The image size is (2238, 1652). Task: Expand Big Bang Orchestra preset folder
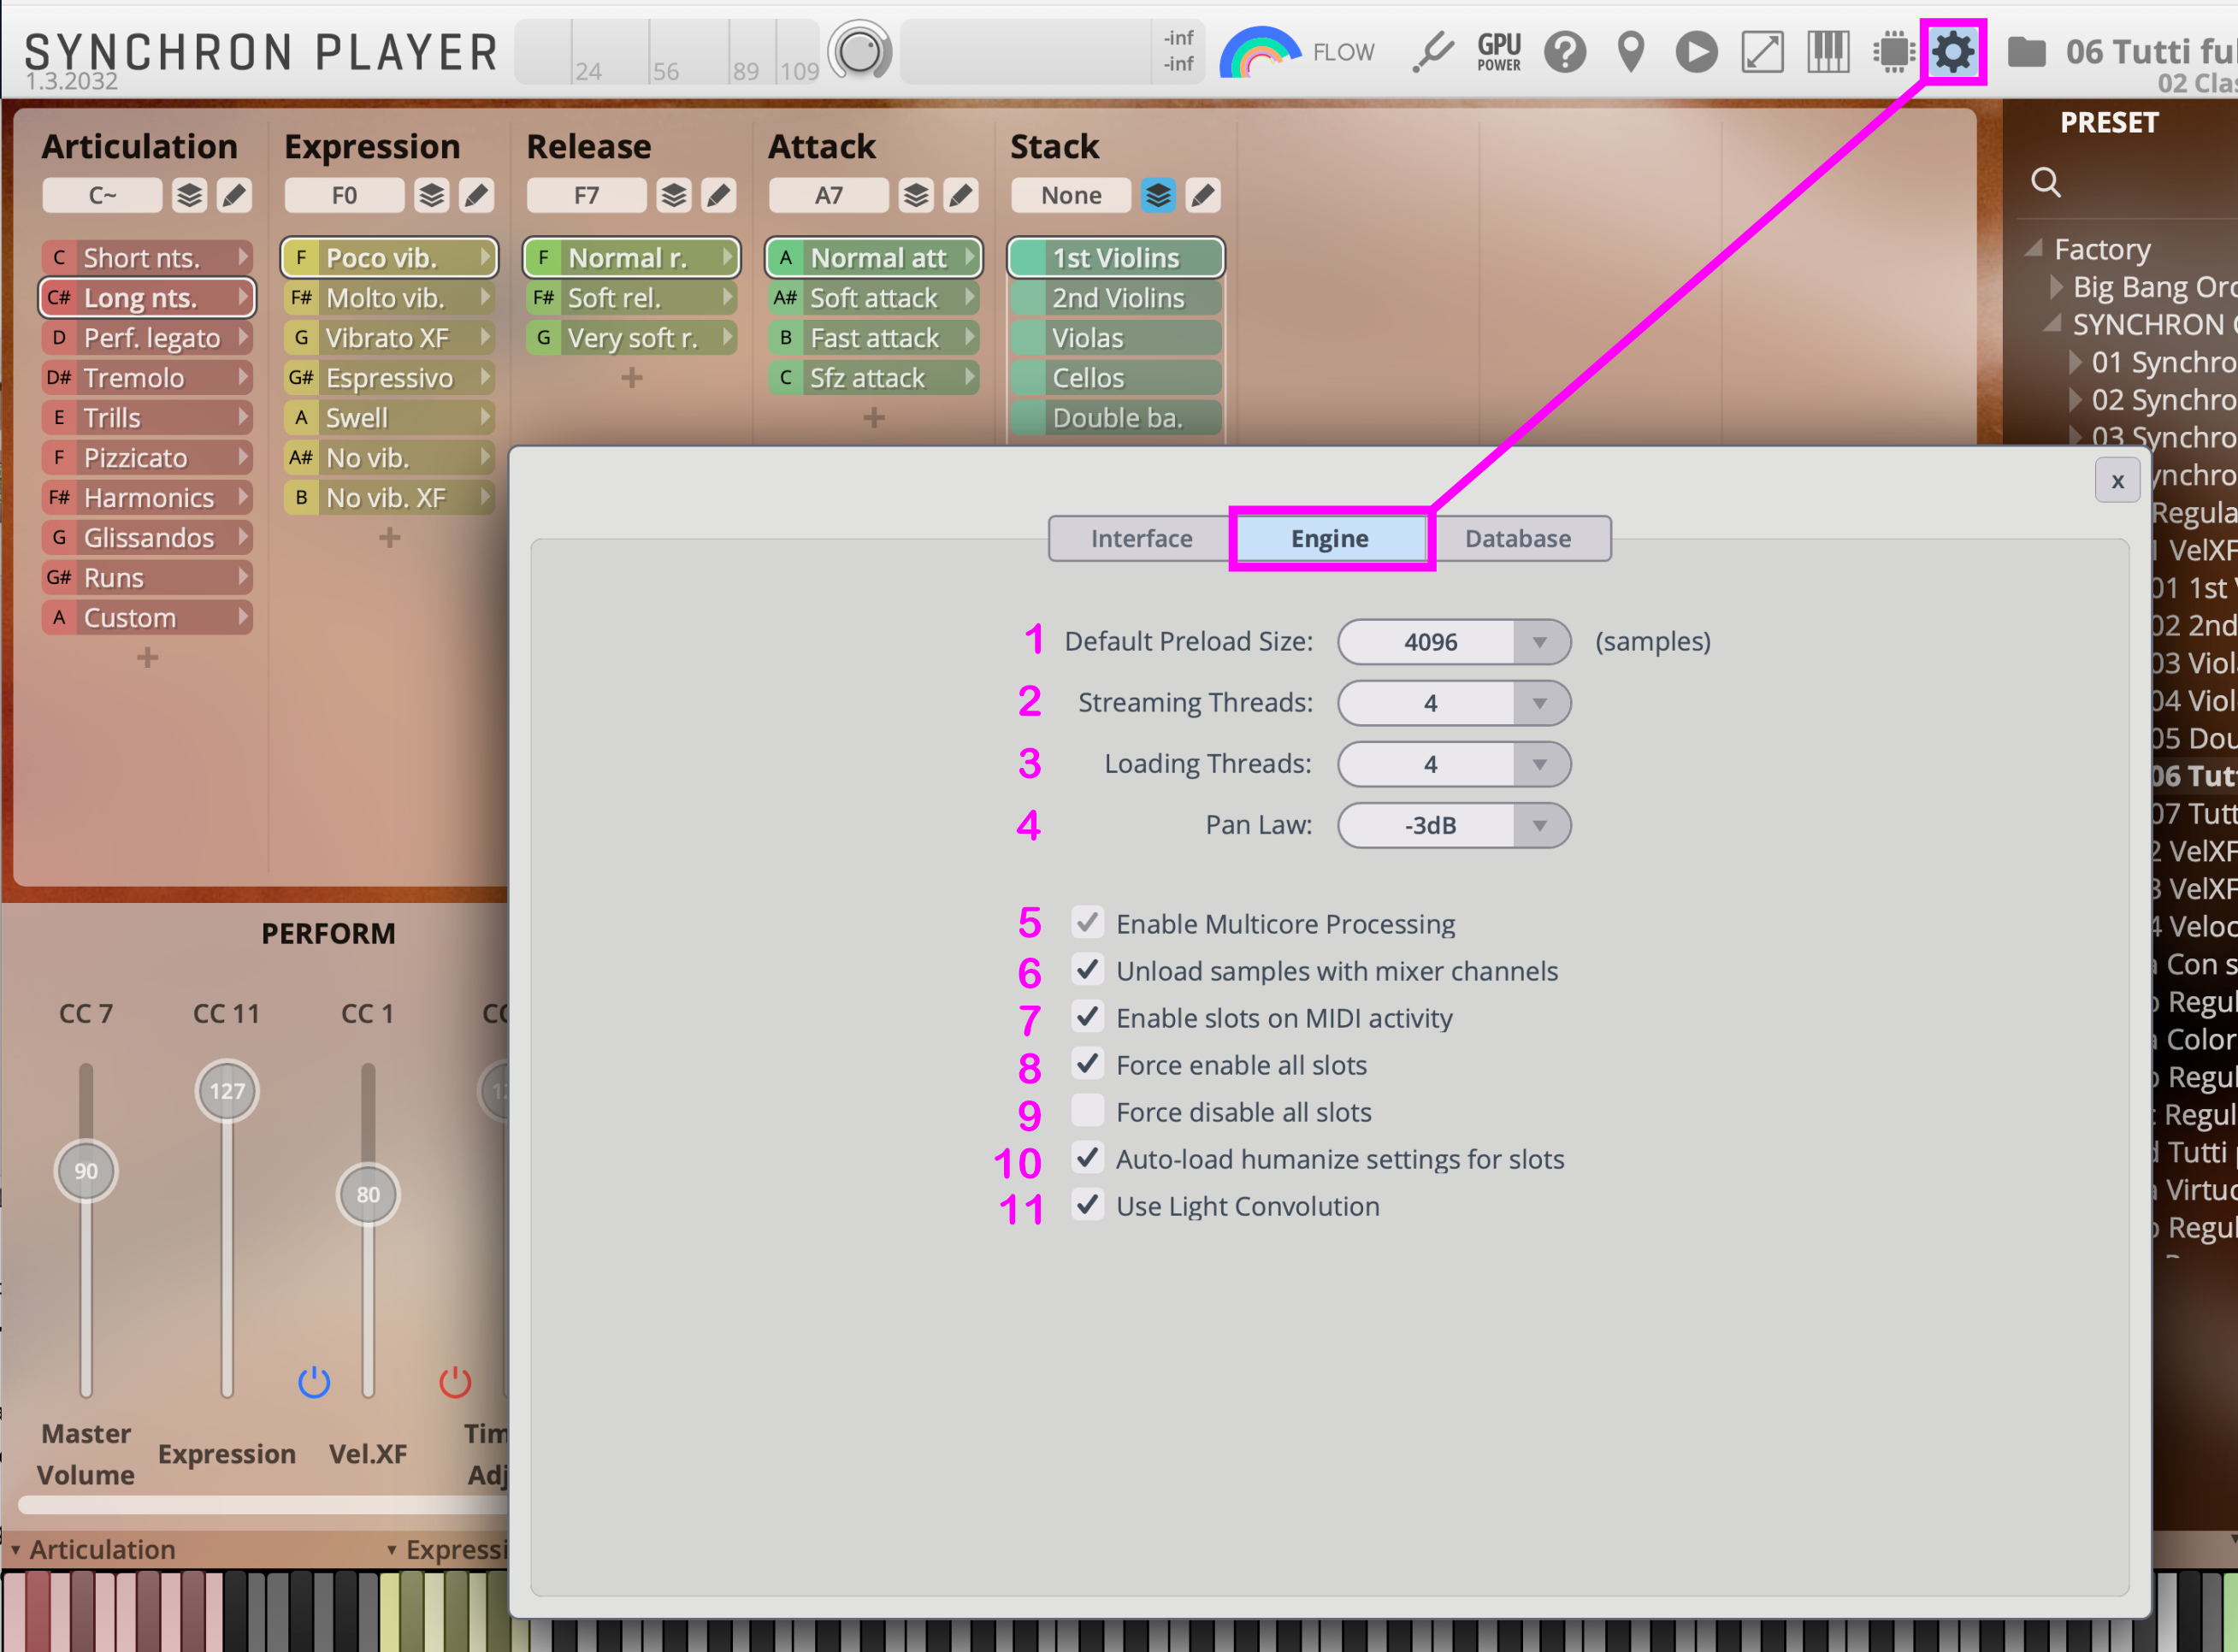tap(2056, 287)
